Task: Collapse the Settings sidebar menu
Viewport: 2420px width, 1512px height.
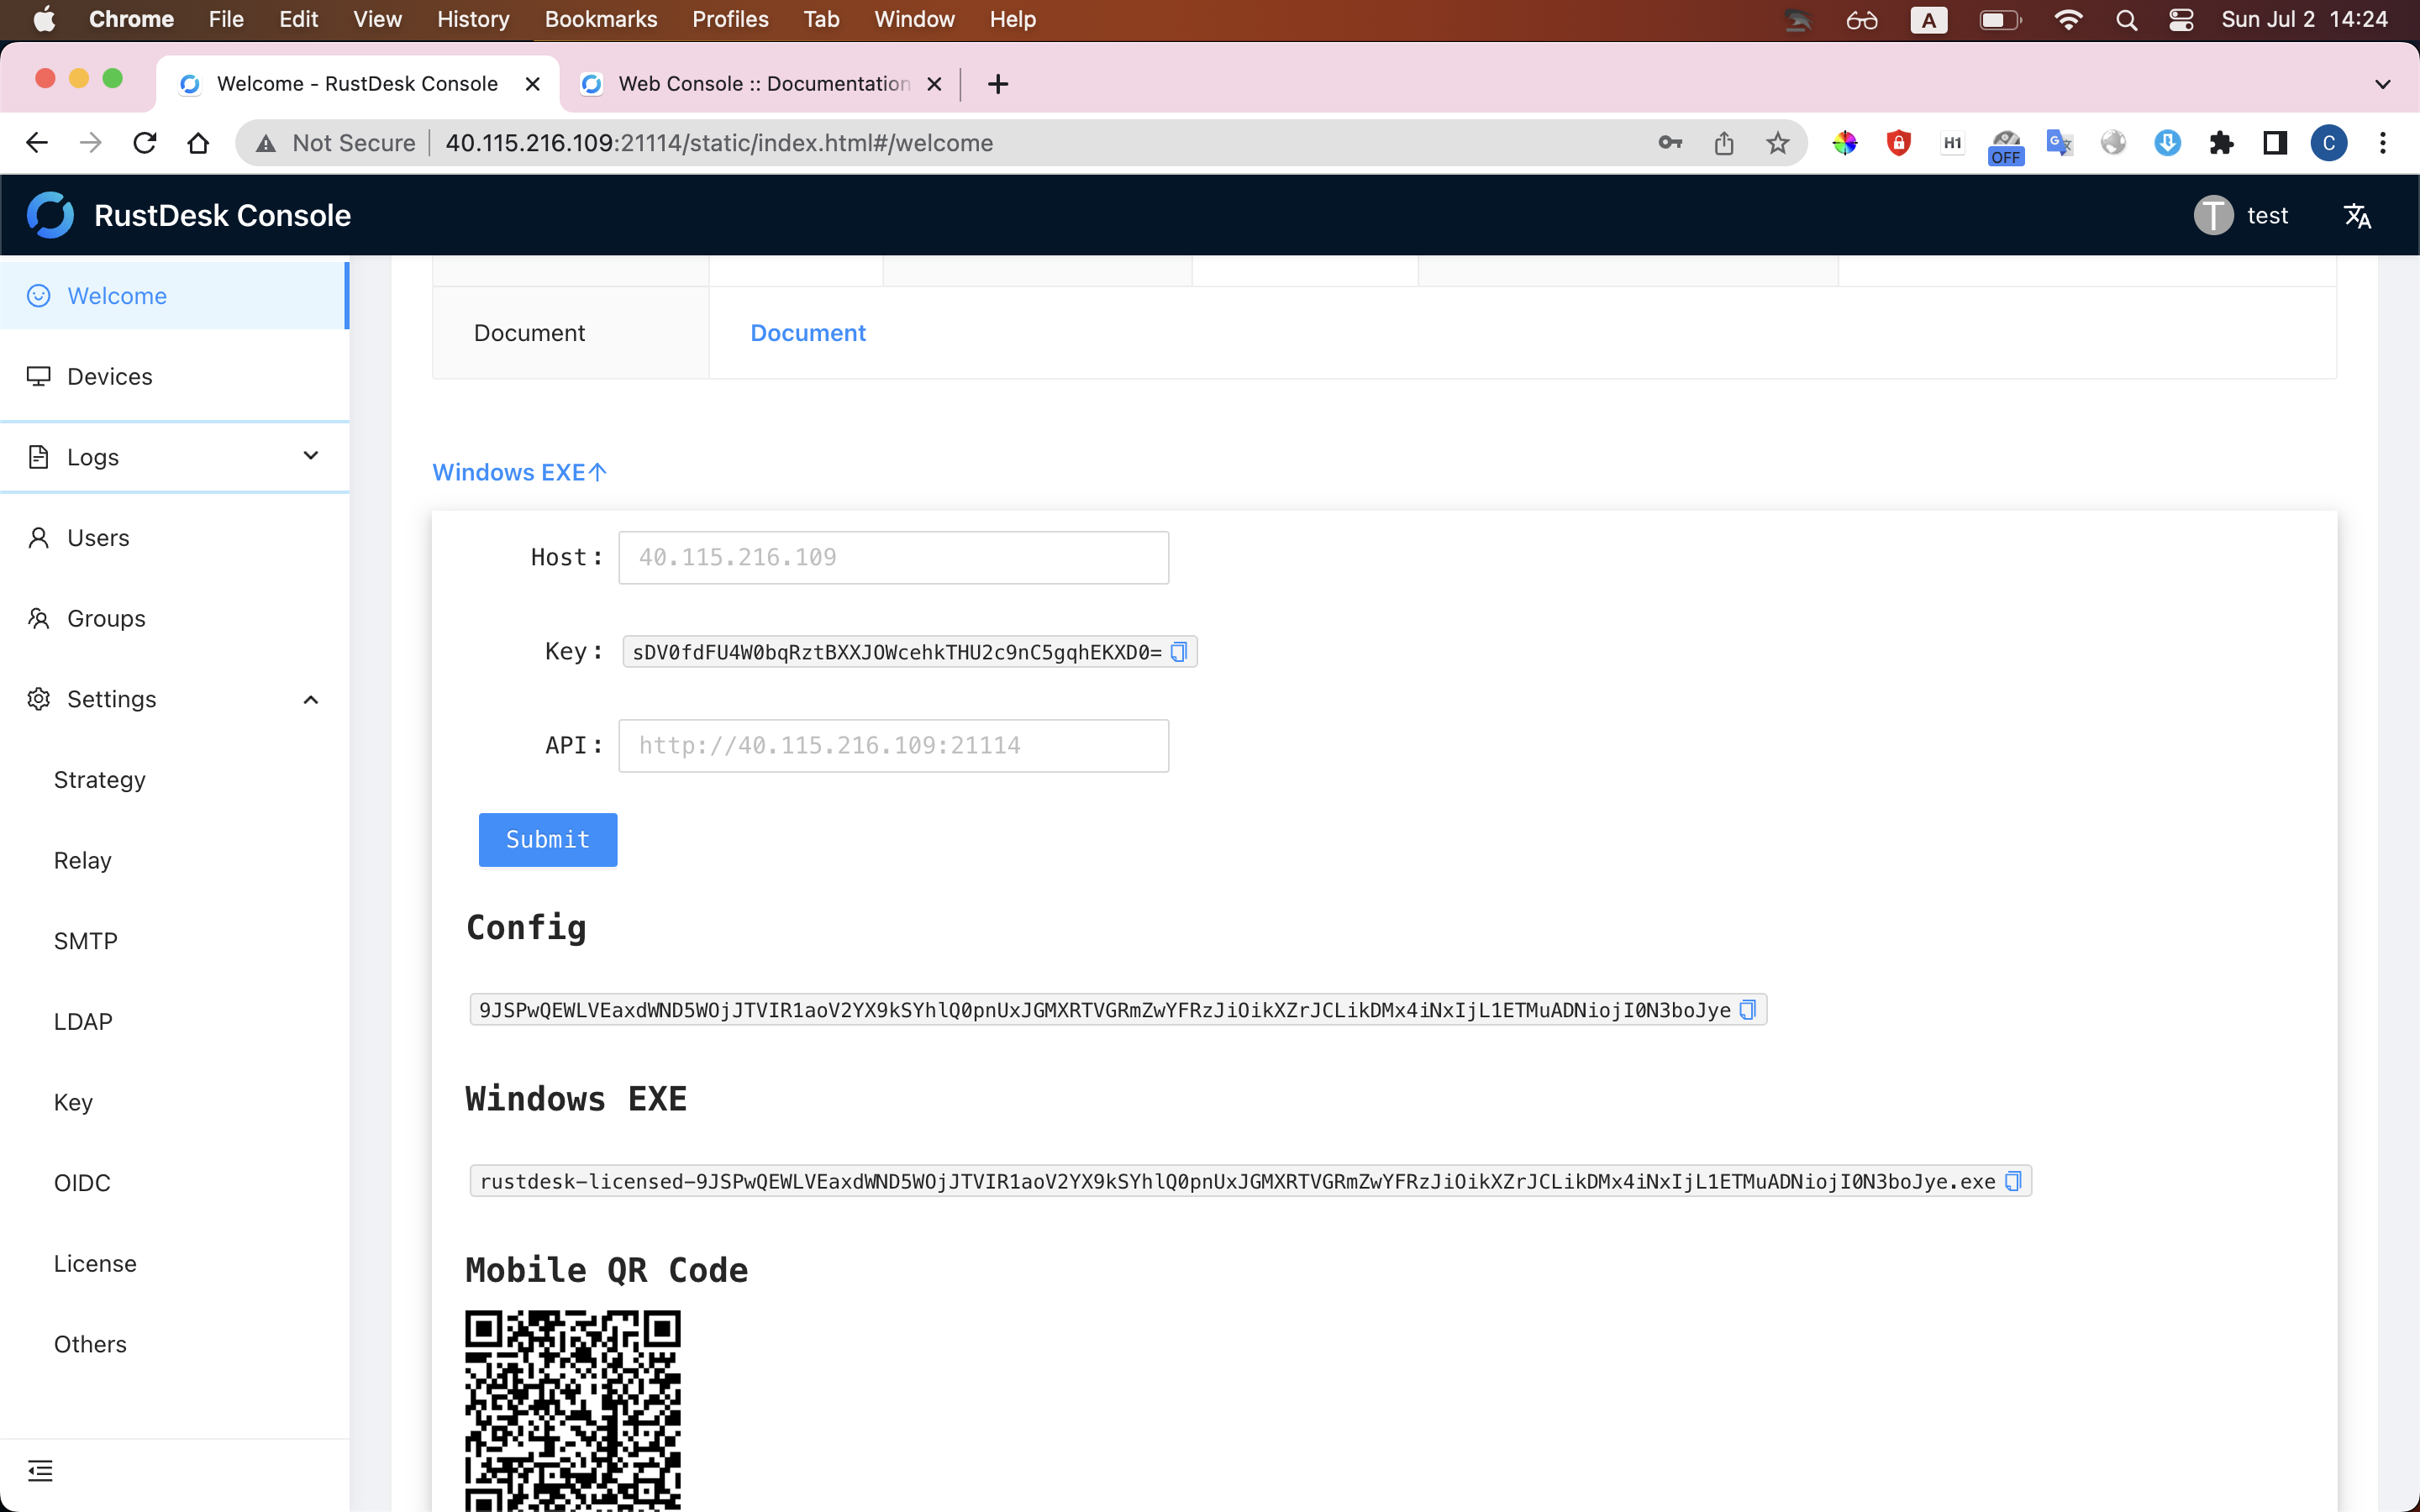Action: [x=174, y=699]
